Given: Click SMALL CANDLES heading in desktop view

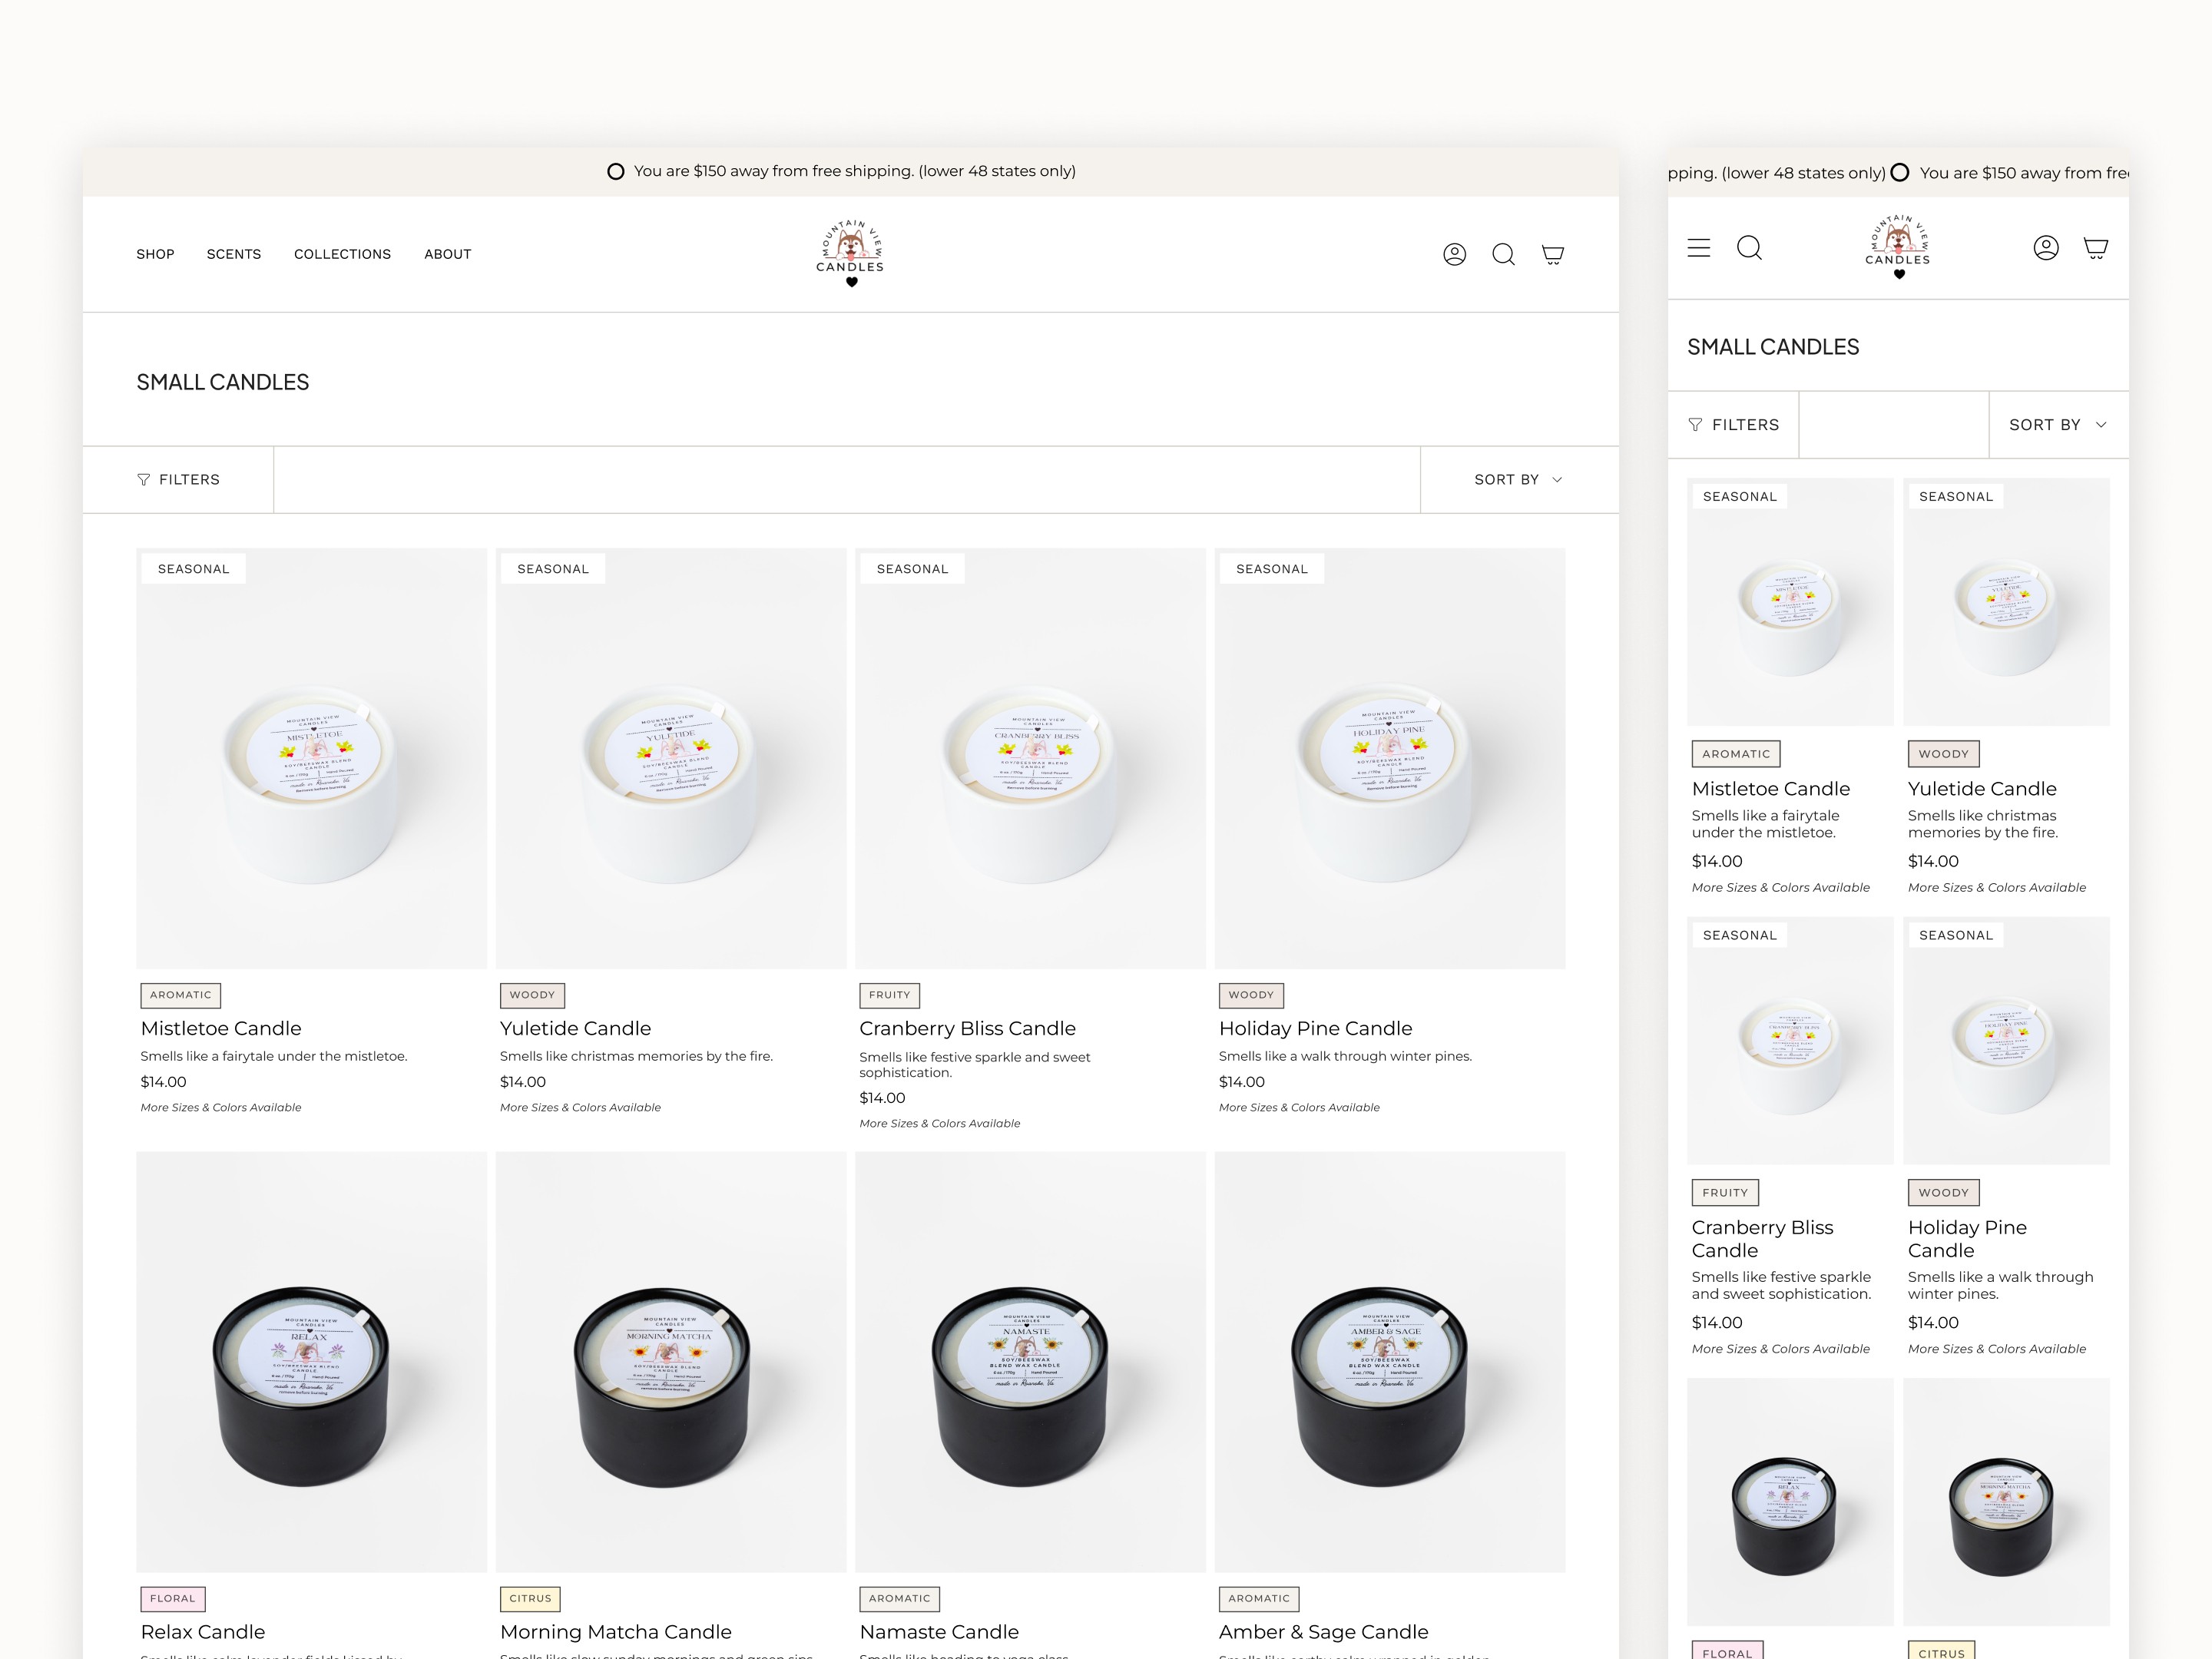Looking at the screenshot, I should pyautogui.click(x=223, y=382).
